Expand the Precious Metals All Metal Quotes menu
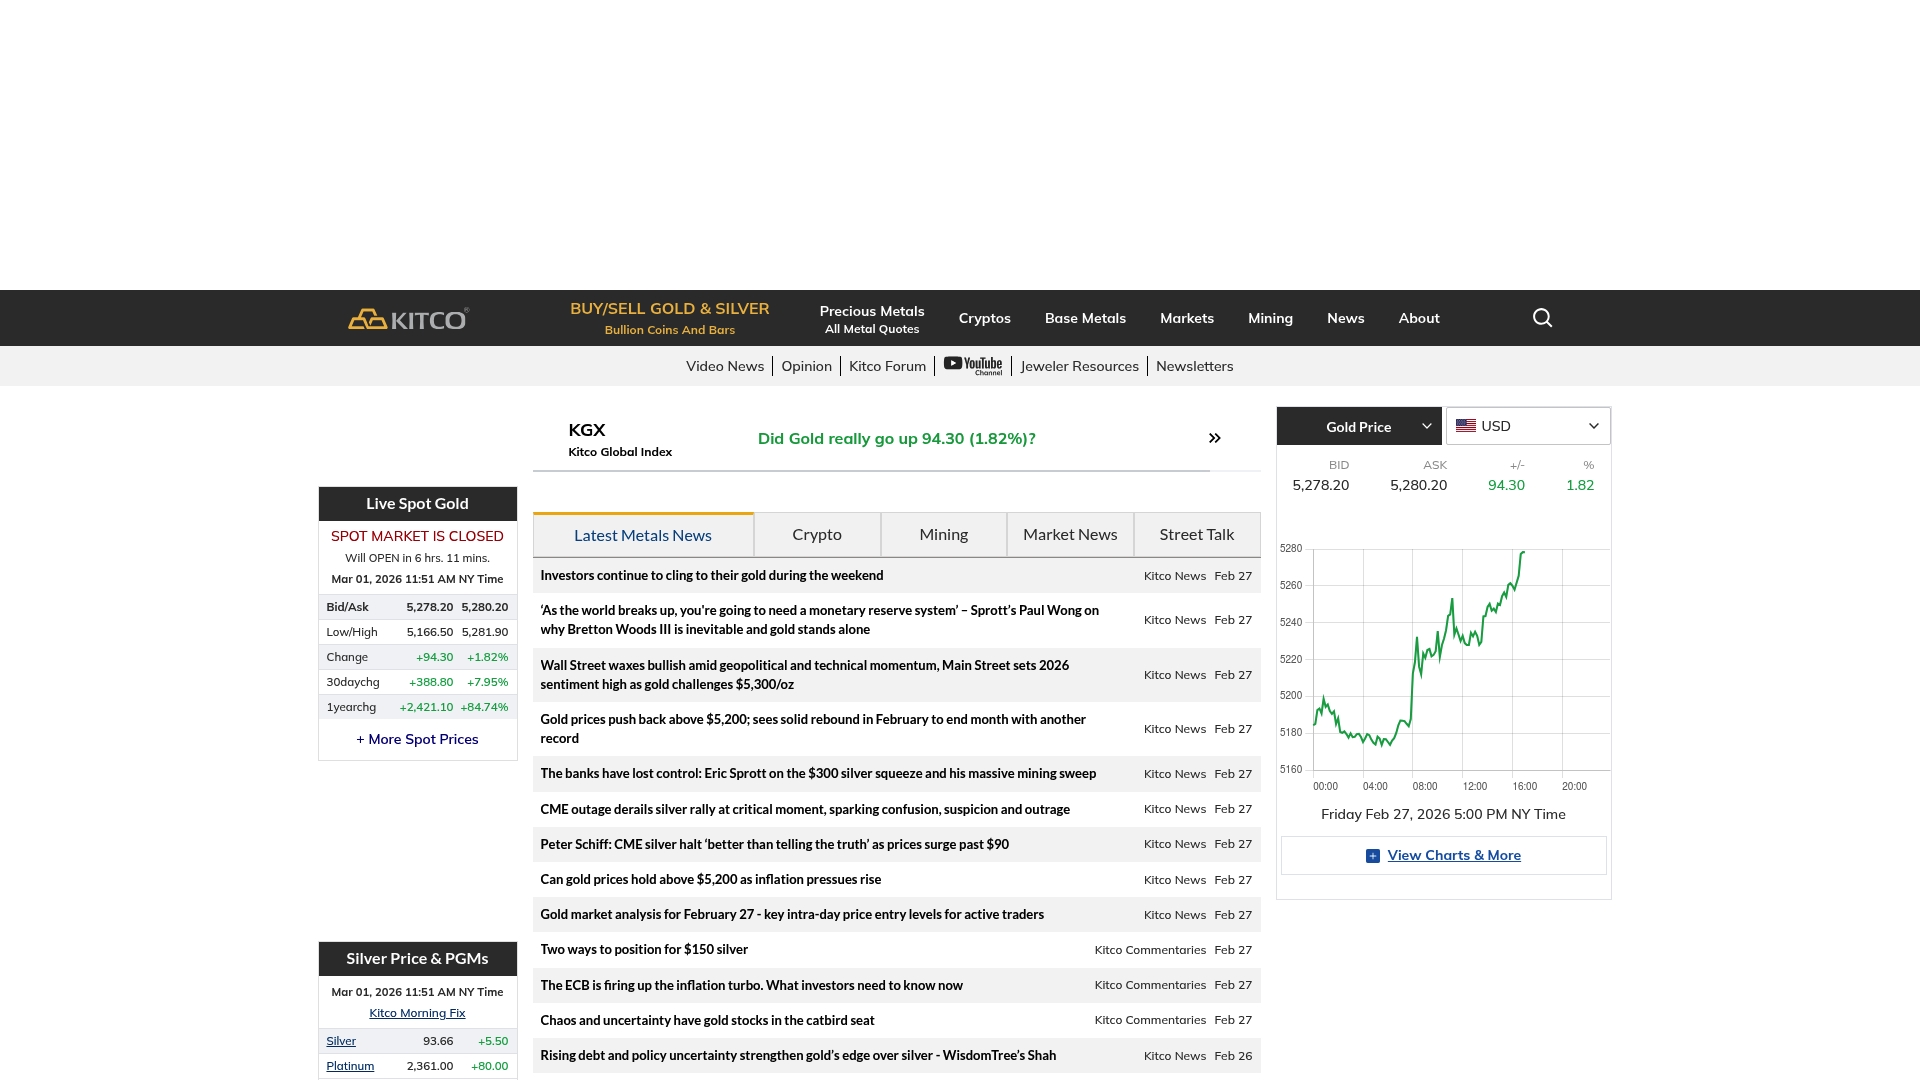This screenshot has width=1920, height=1080. click(871, 318)
